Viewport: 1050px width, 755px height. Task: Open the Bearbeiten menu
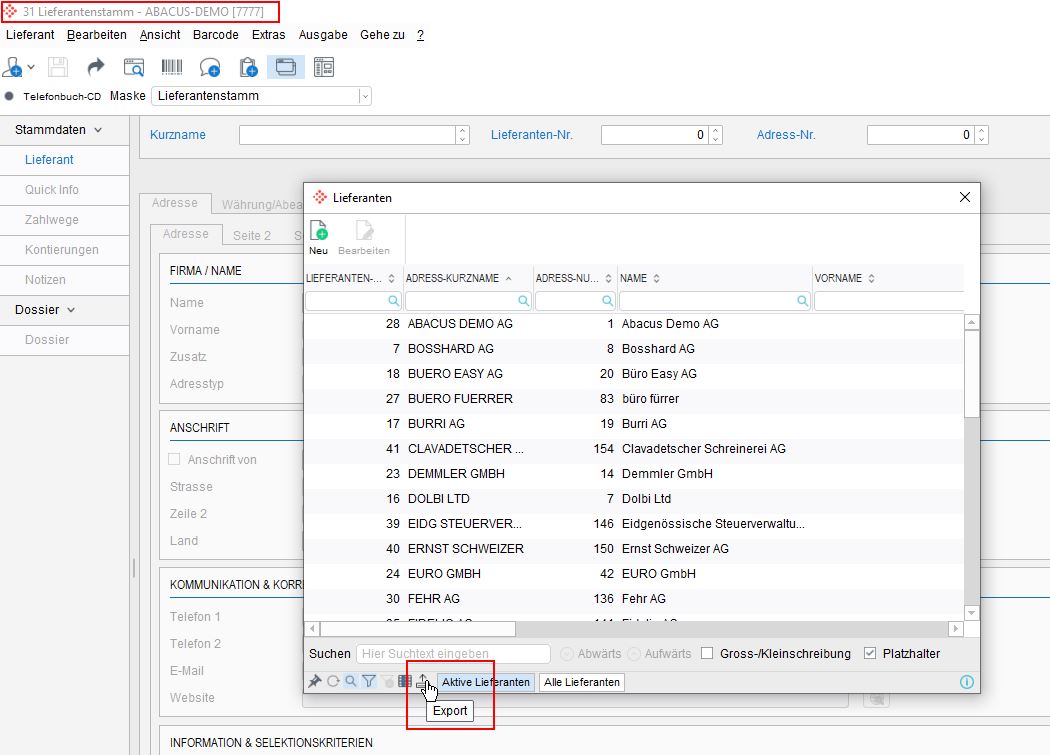pyautogui.click(x=96, y=35)
